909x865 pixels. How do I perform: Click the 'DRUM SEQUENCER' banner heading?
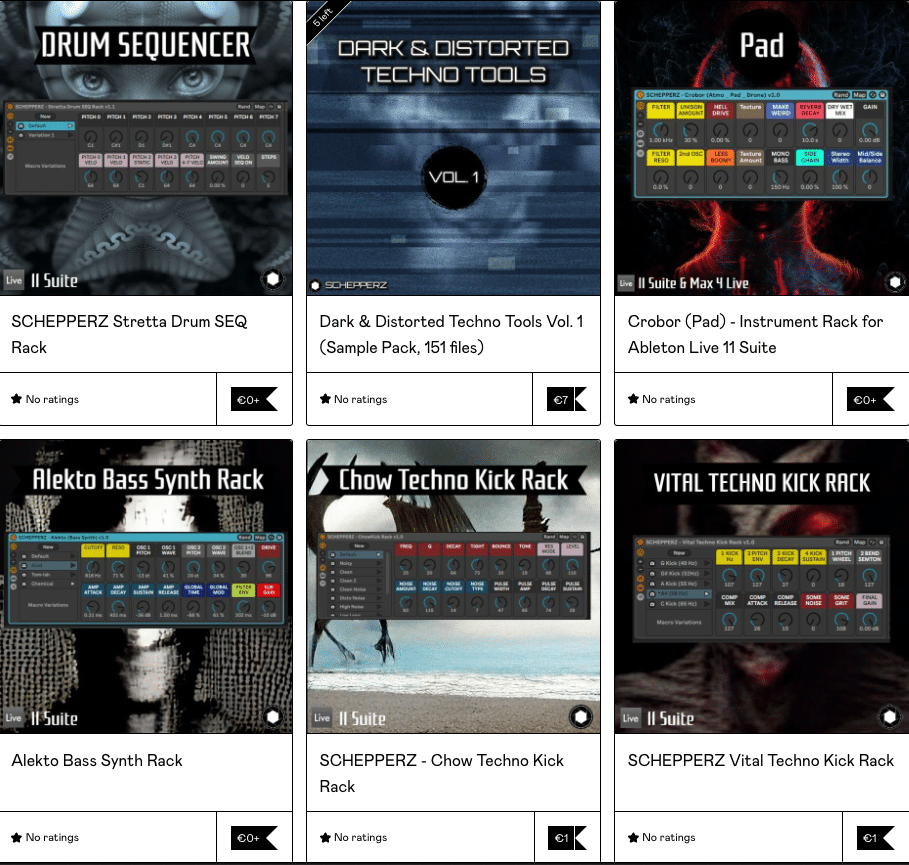[146, 45]
